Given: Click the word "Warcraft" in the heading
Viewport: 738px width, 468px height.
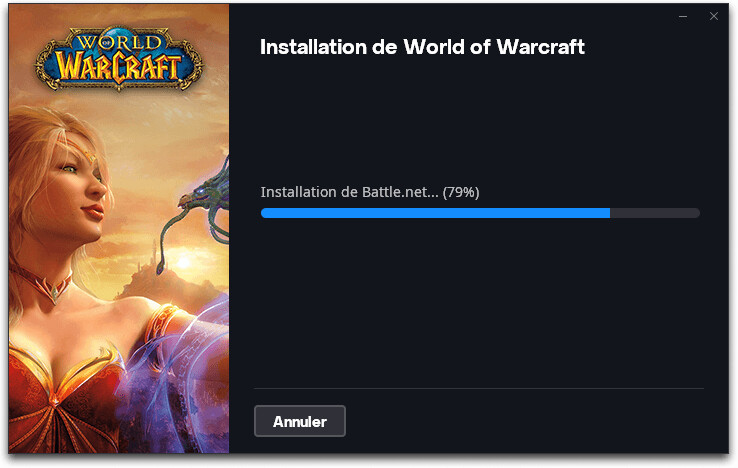Looking at the screenshot, I should point(541,47).
